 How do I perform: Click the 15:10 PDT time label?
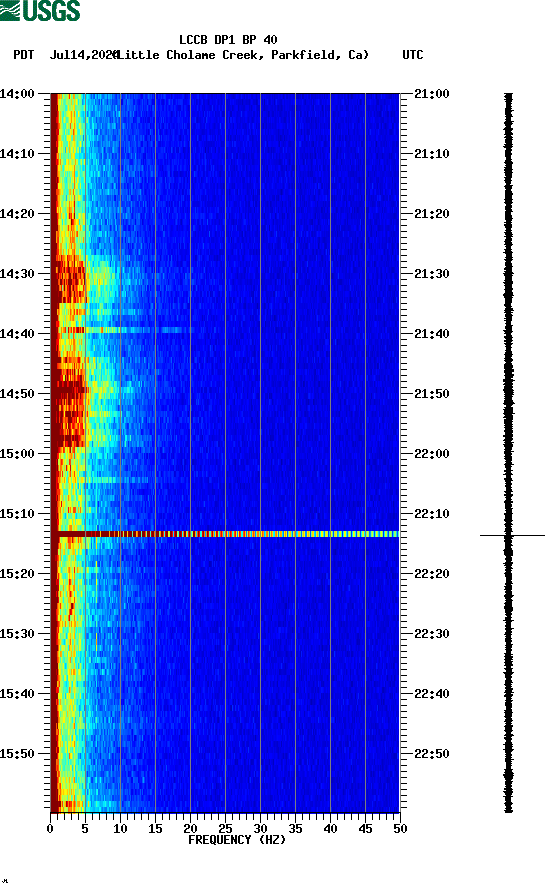(x=17, y=514)
